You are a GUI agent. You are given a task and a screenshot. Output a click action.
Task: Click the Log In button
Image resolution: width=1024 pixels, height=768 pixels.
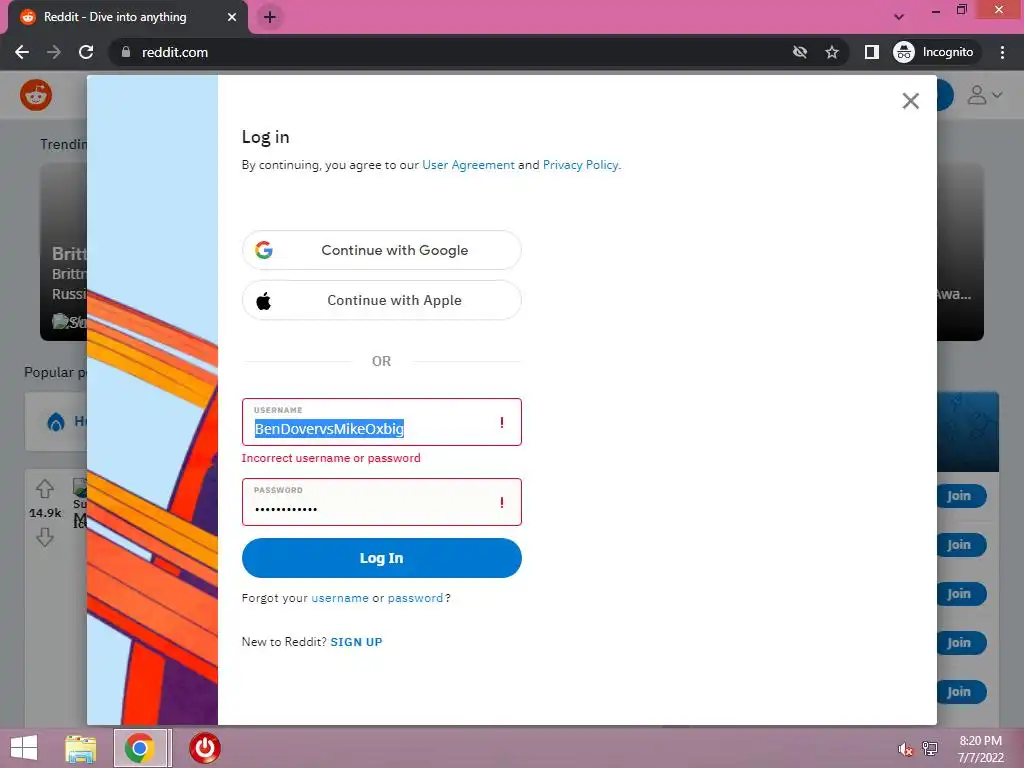pos(381,558)
